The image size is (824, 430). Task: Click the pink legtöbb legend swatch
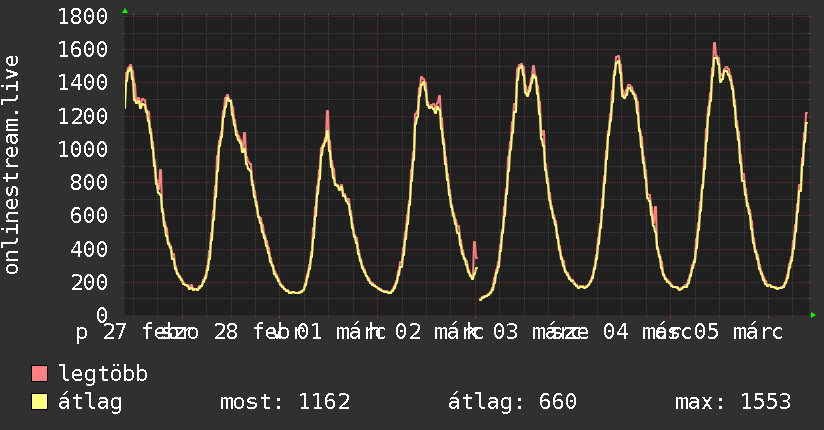tap(40, 373)
